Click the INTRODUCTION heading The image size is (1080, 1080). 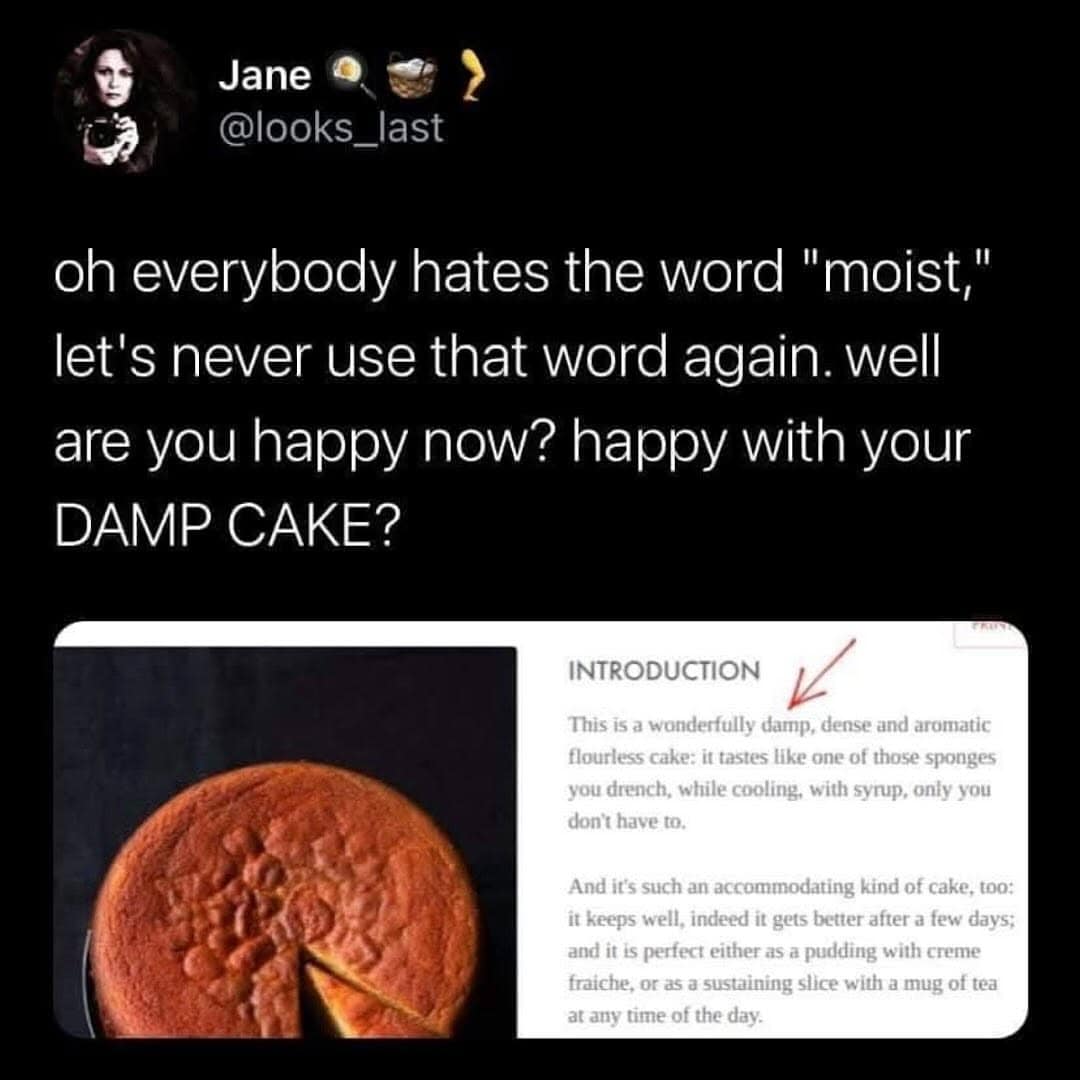click(664, 670)
